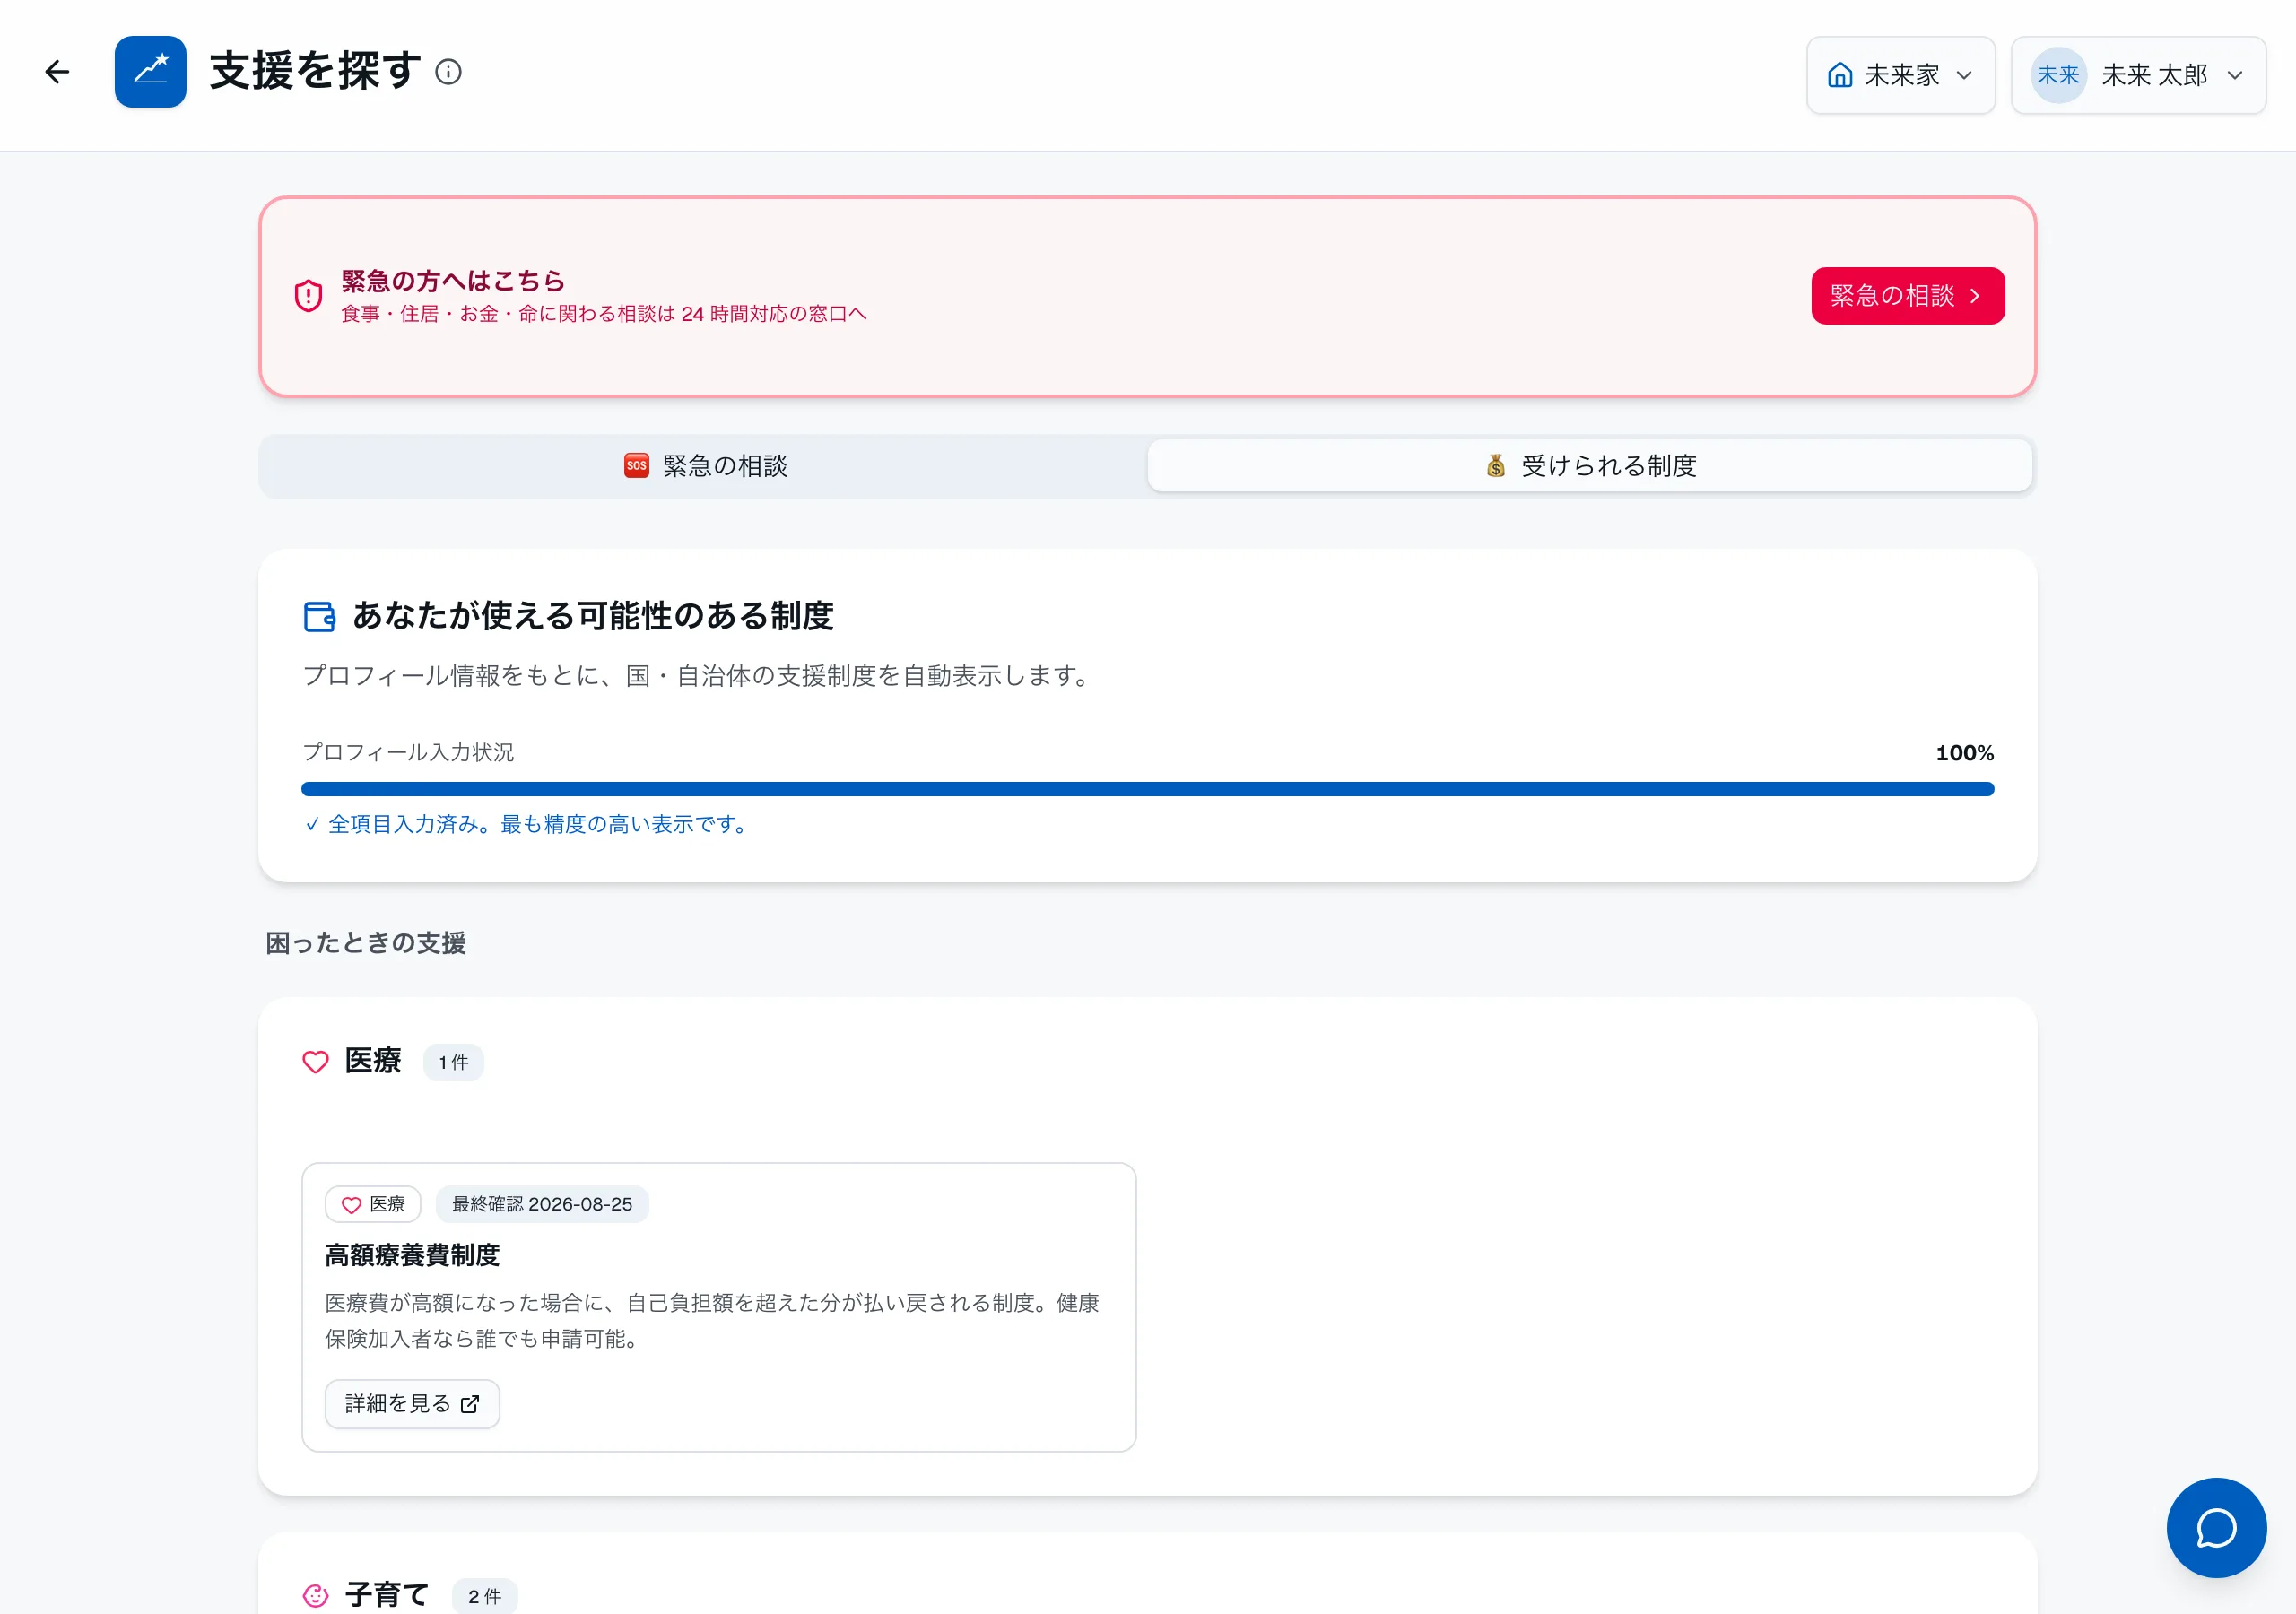The width and height of the screenshot is (2296, 1614).
Task: Open the 未来 太郎 user menu
Action: point(2138,75)
